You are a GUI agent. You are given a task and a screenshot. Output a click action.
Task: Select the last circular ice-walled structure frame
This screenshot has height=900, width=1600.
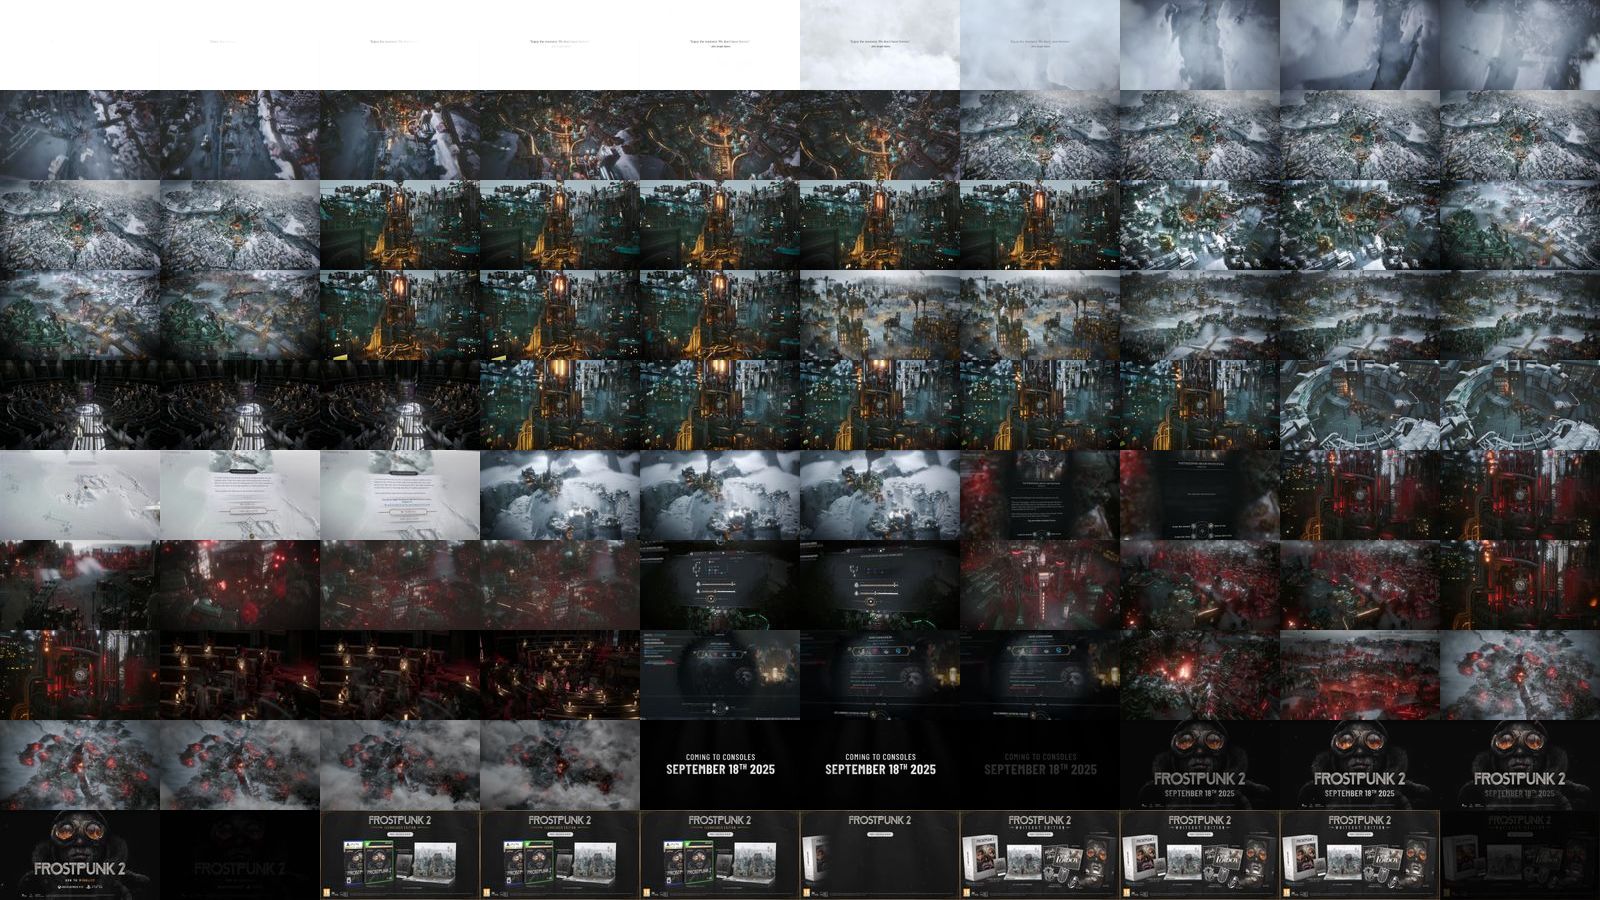click(1520, 405)
